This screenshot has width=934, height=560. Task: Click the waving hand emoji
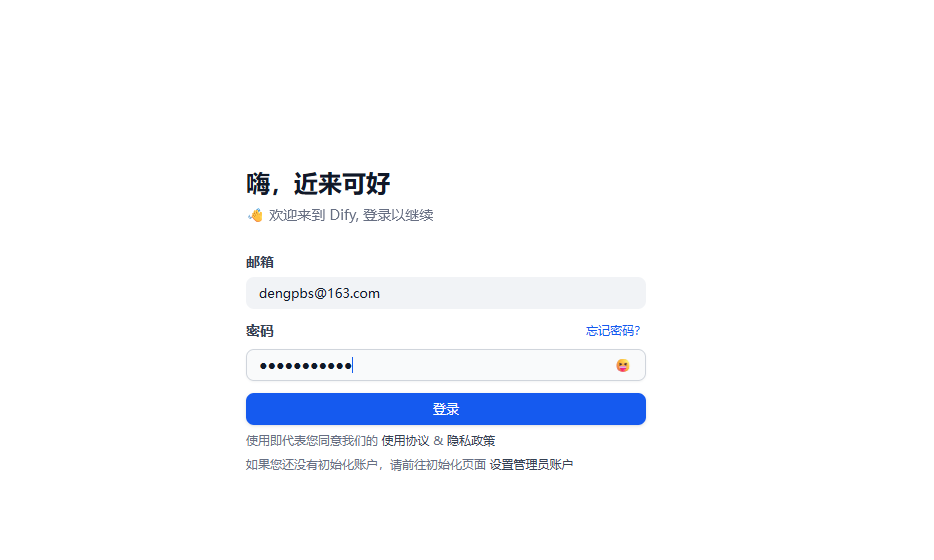255,215
